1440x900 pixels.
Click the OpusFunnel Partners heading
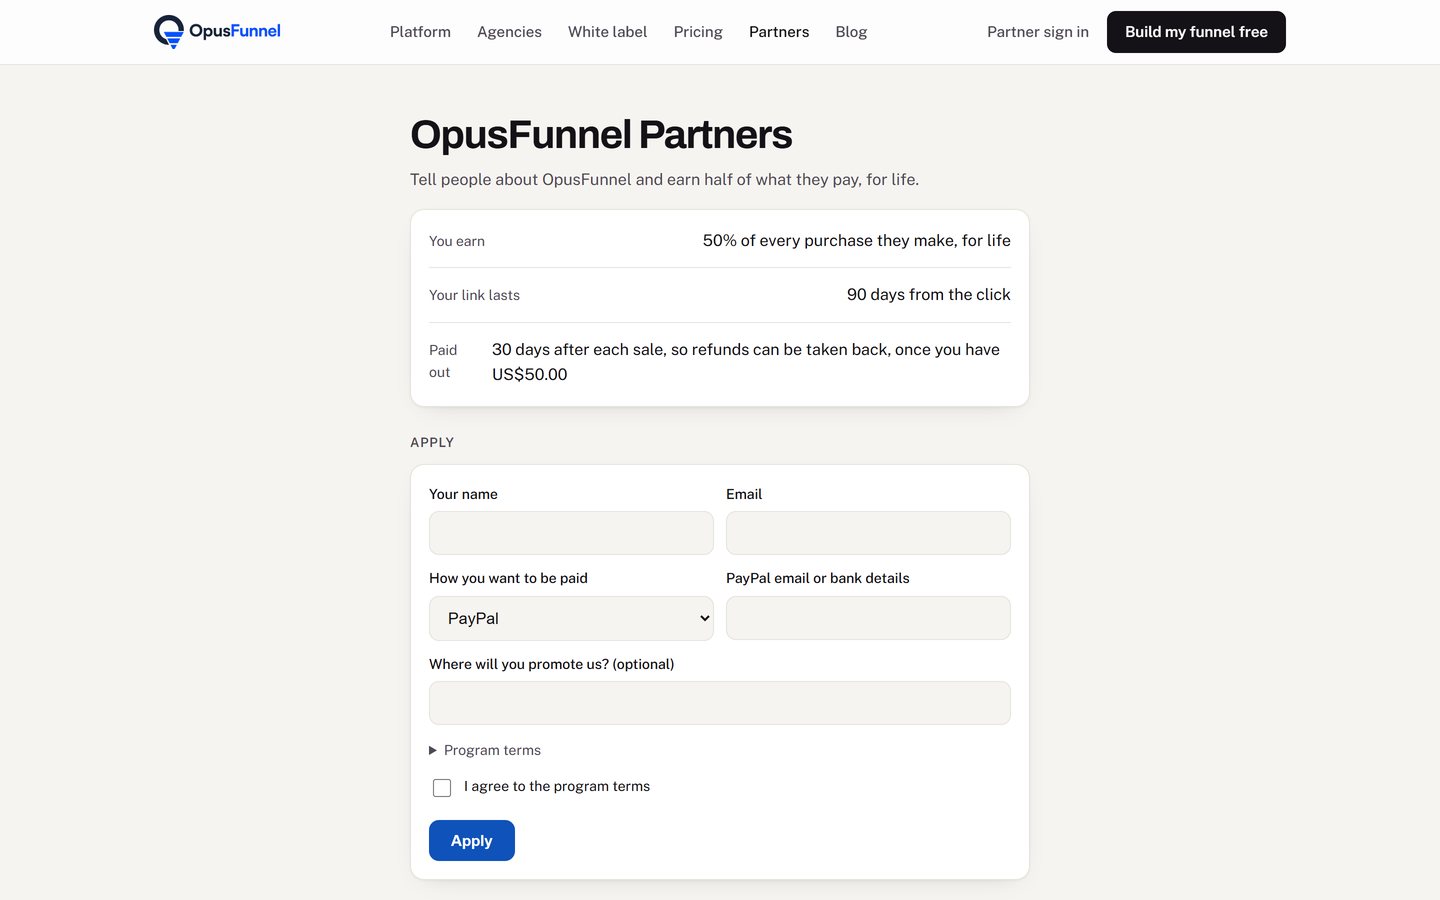(x=601, y=134)
